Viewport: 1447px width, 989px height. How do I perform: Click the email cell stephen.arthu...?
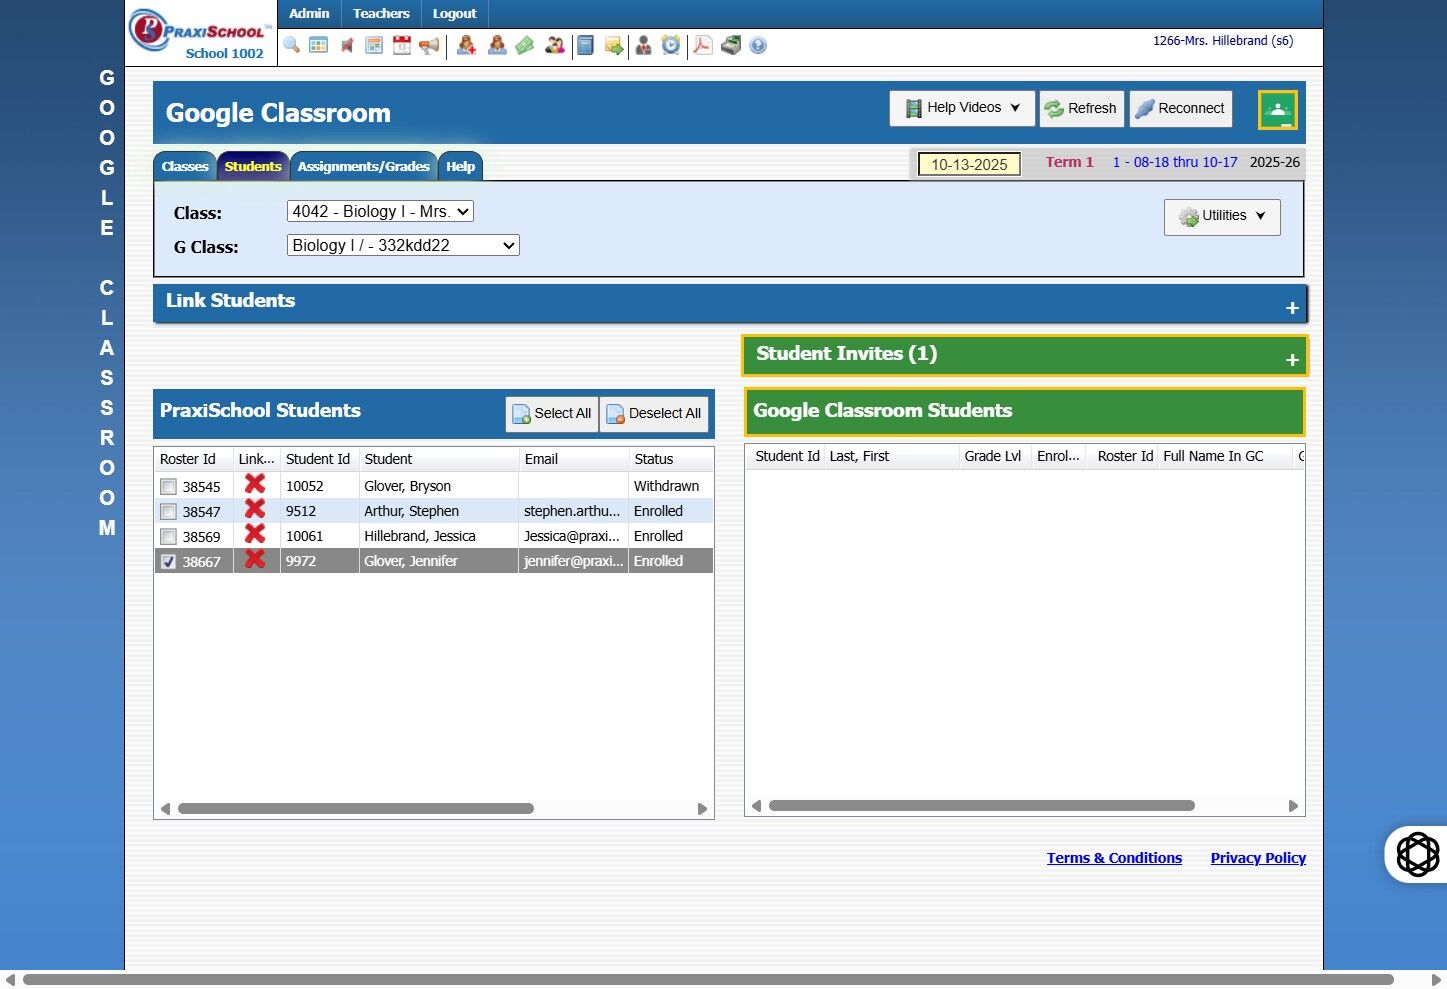point(572,511)
